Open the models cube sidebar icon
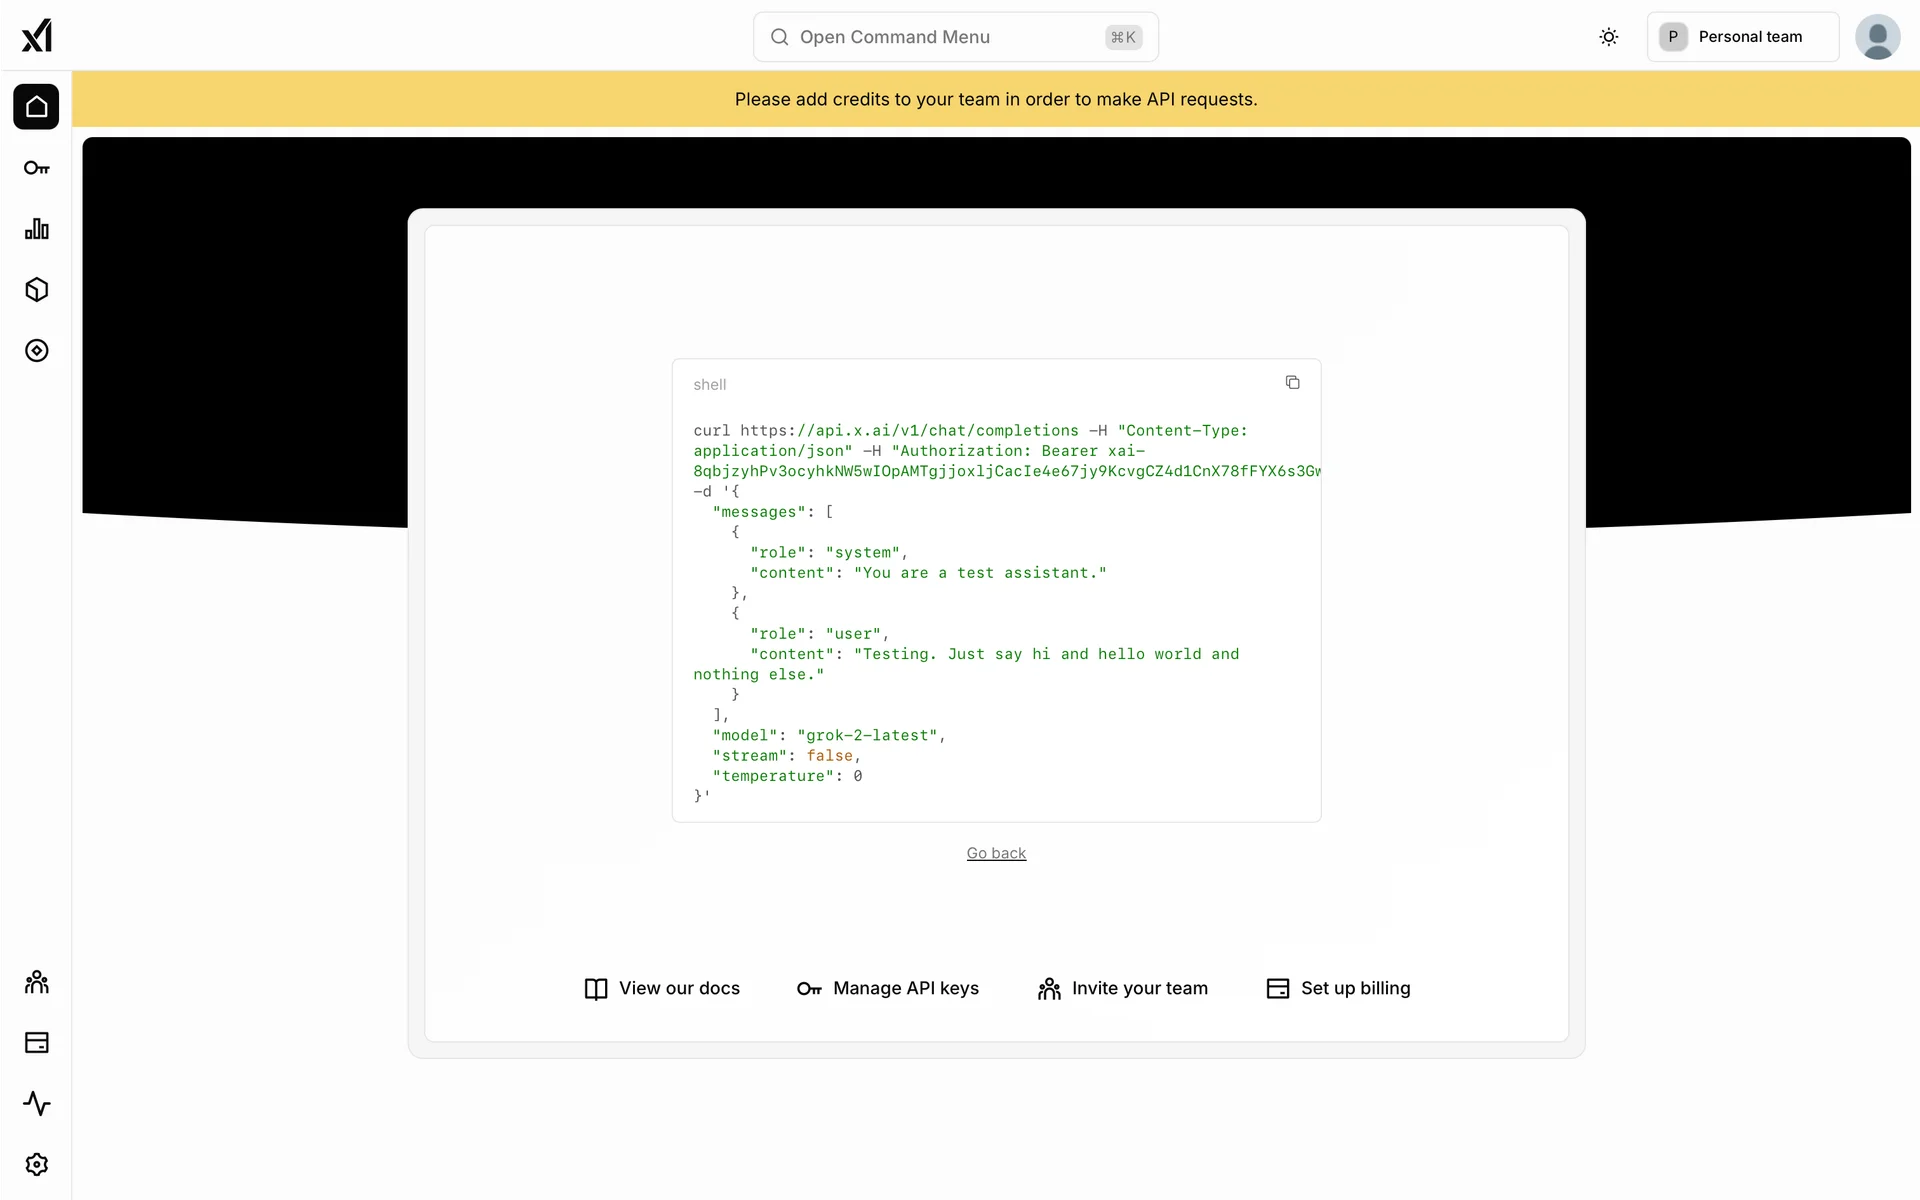1920x1200 pixels. point(36,290)
